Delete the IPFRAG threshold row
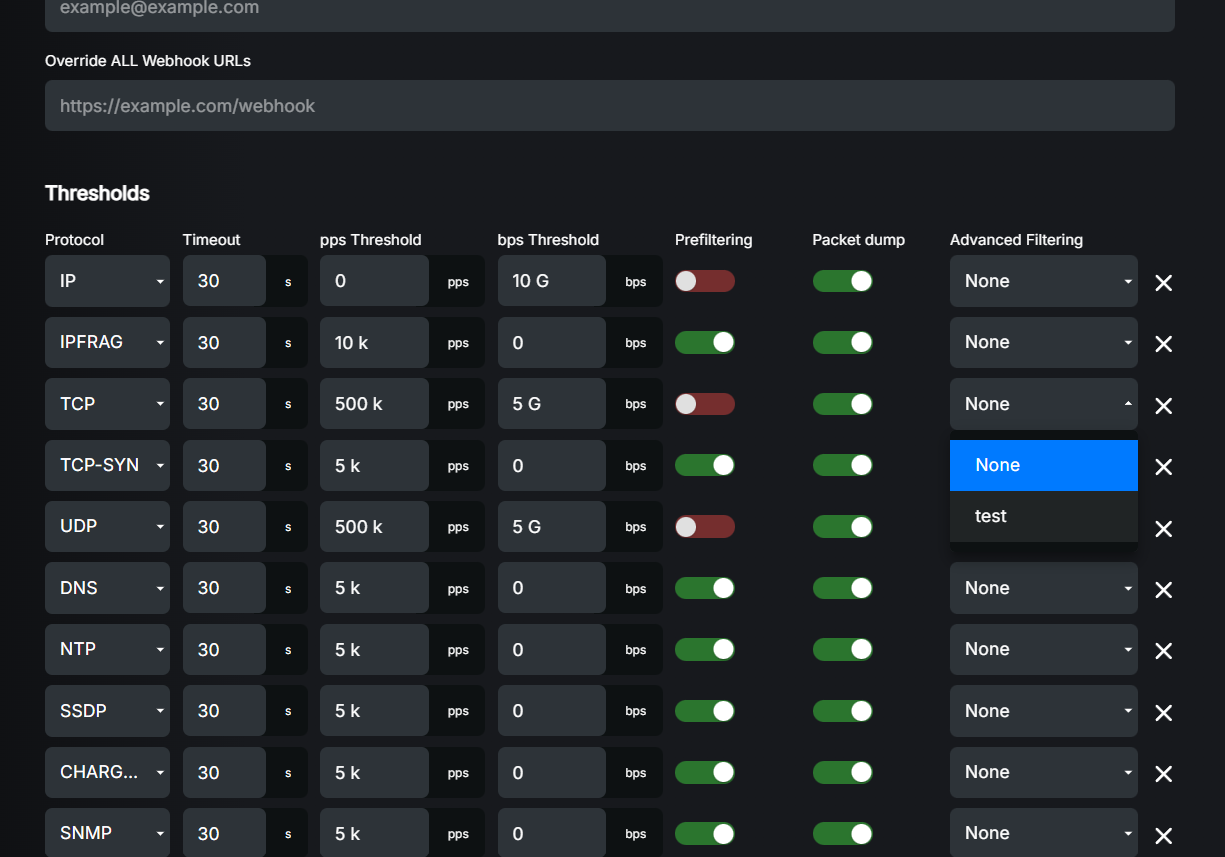The image size is (1225, 857). click(1163, 344)
